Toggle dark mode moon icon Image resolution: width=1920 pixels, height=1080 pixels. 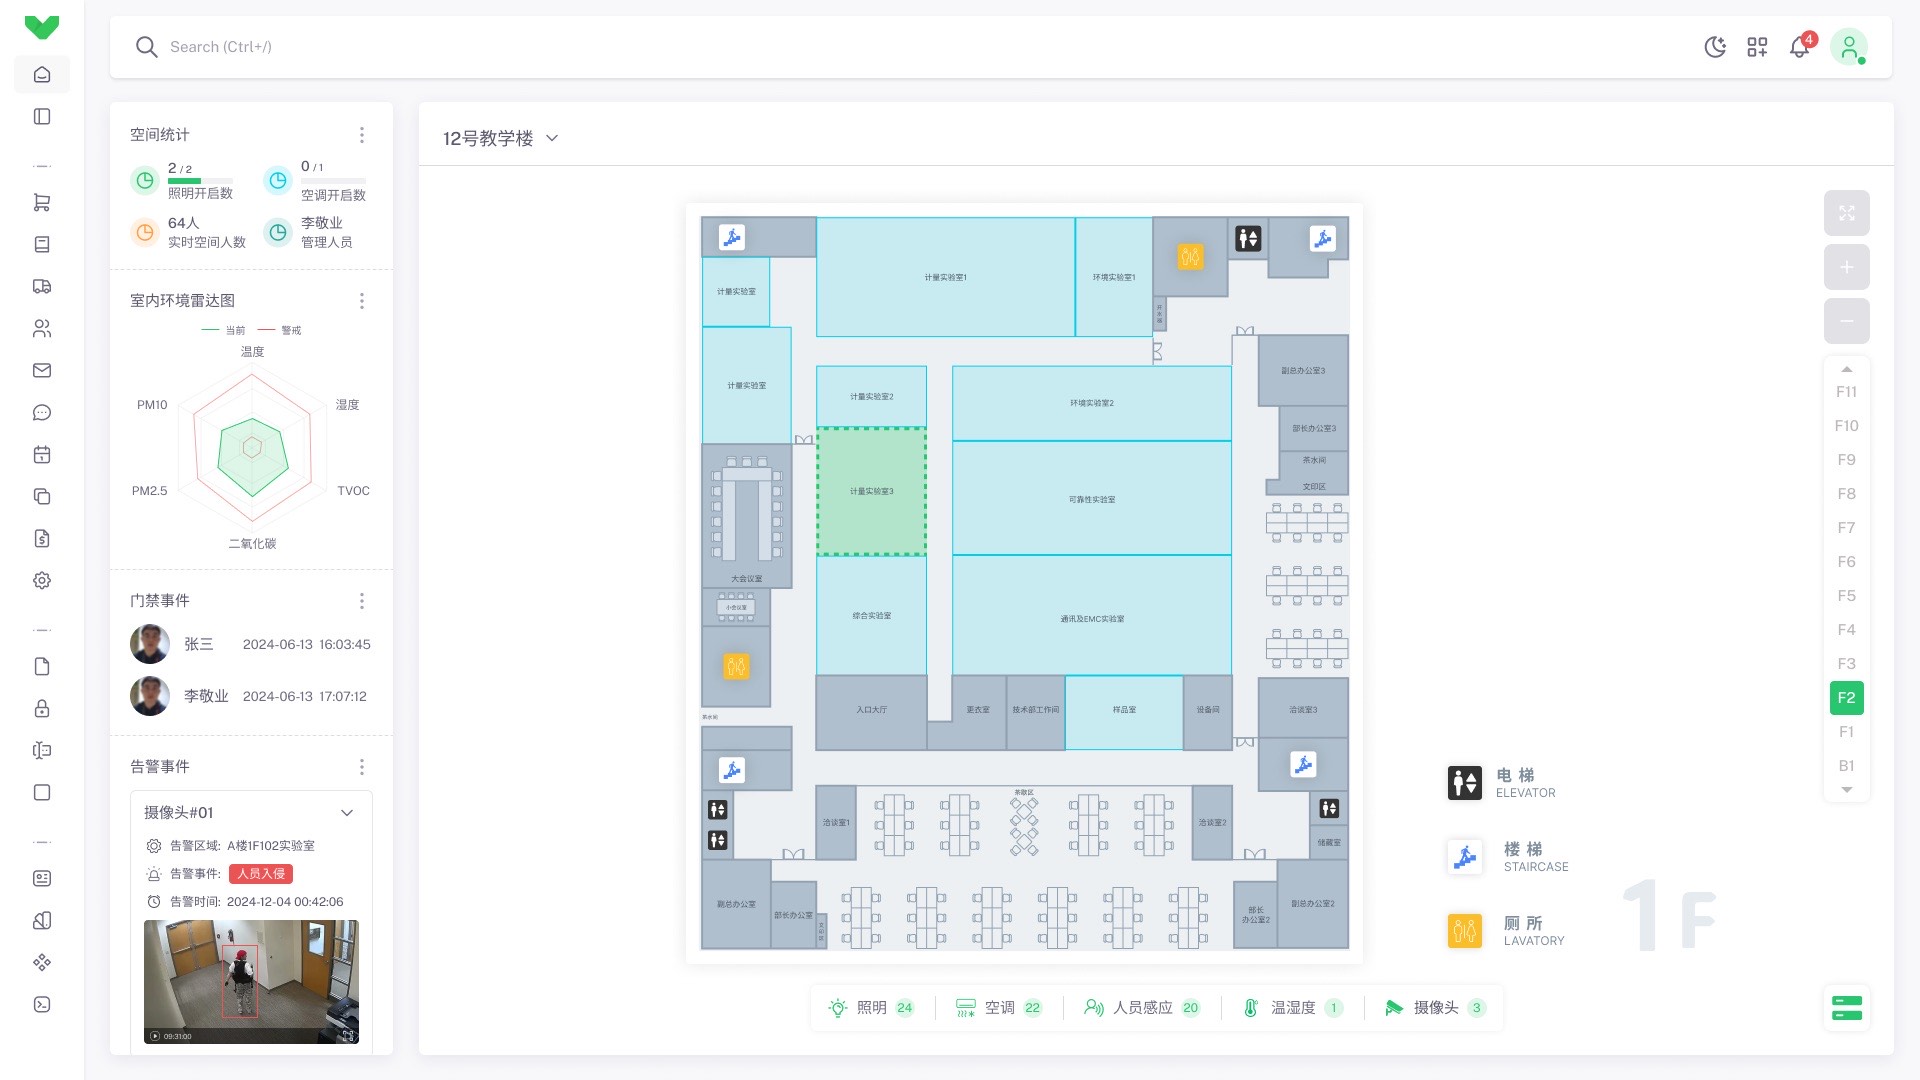coord(1715,47)
